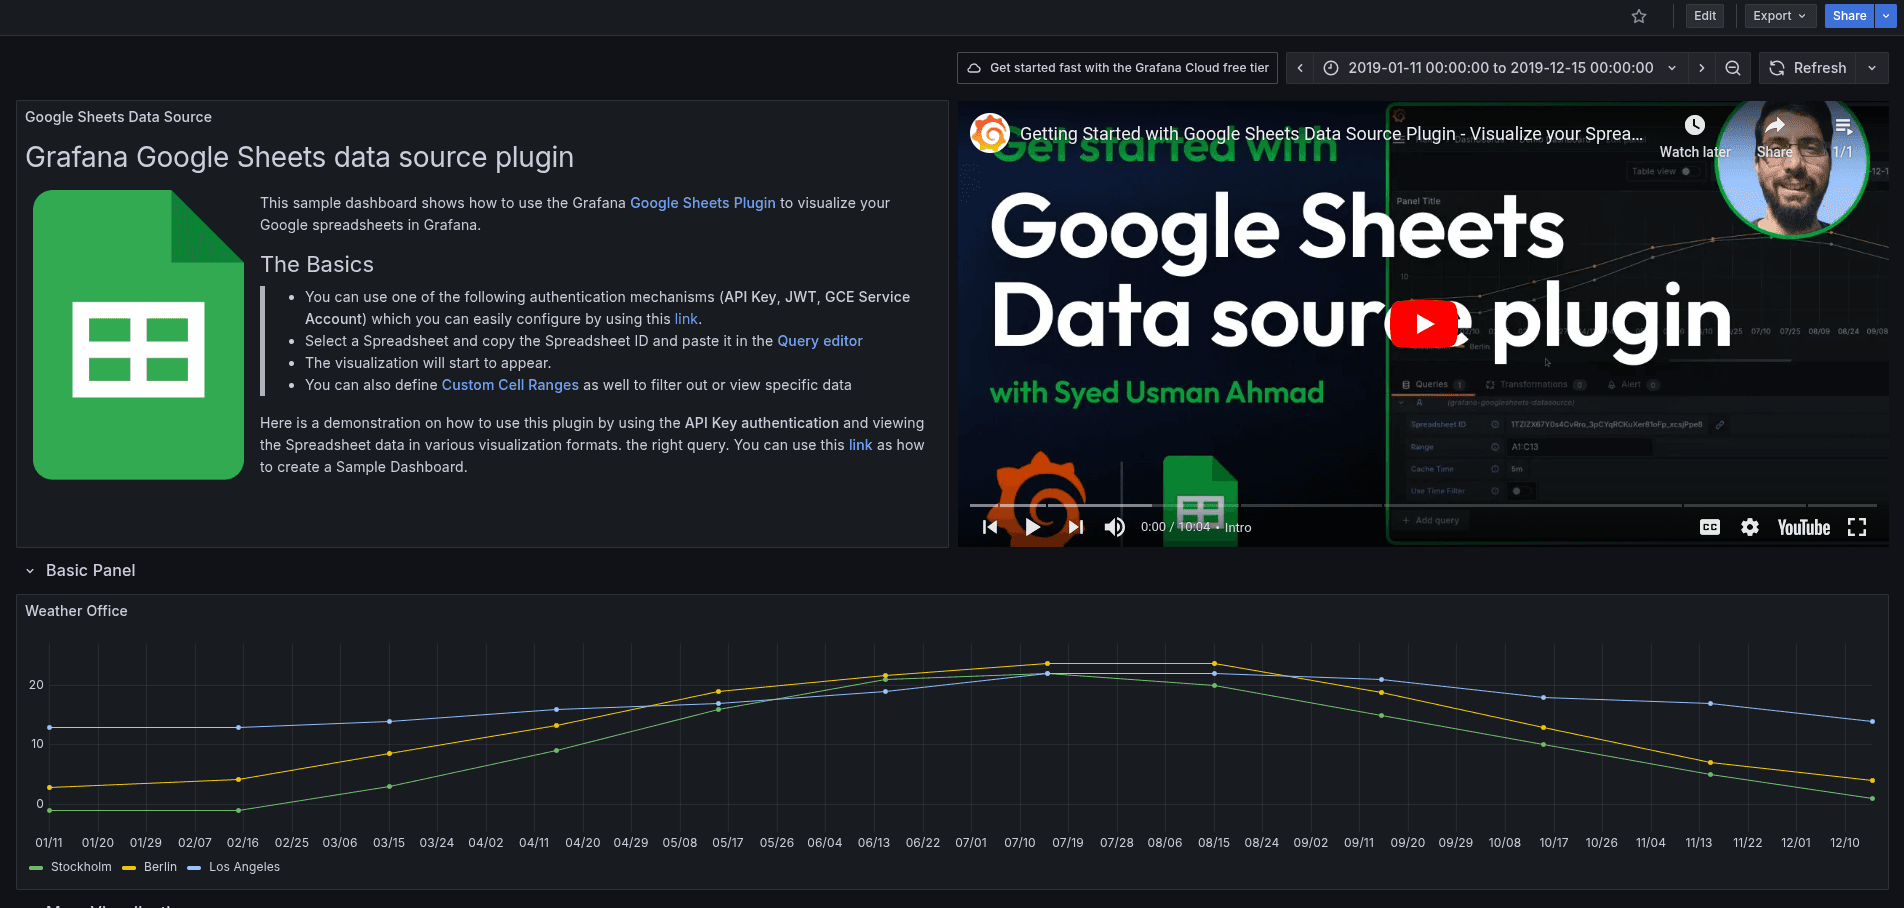Open the auto-refresh interval dropdown
Viewport: 1904px width, 908px height.
tap(1871, 68)
